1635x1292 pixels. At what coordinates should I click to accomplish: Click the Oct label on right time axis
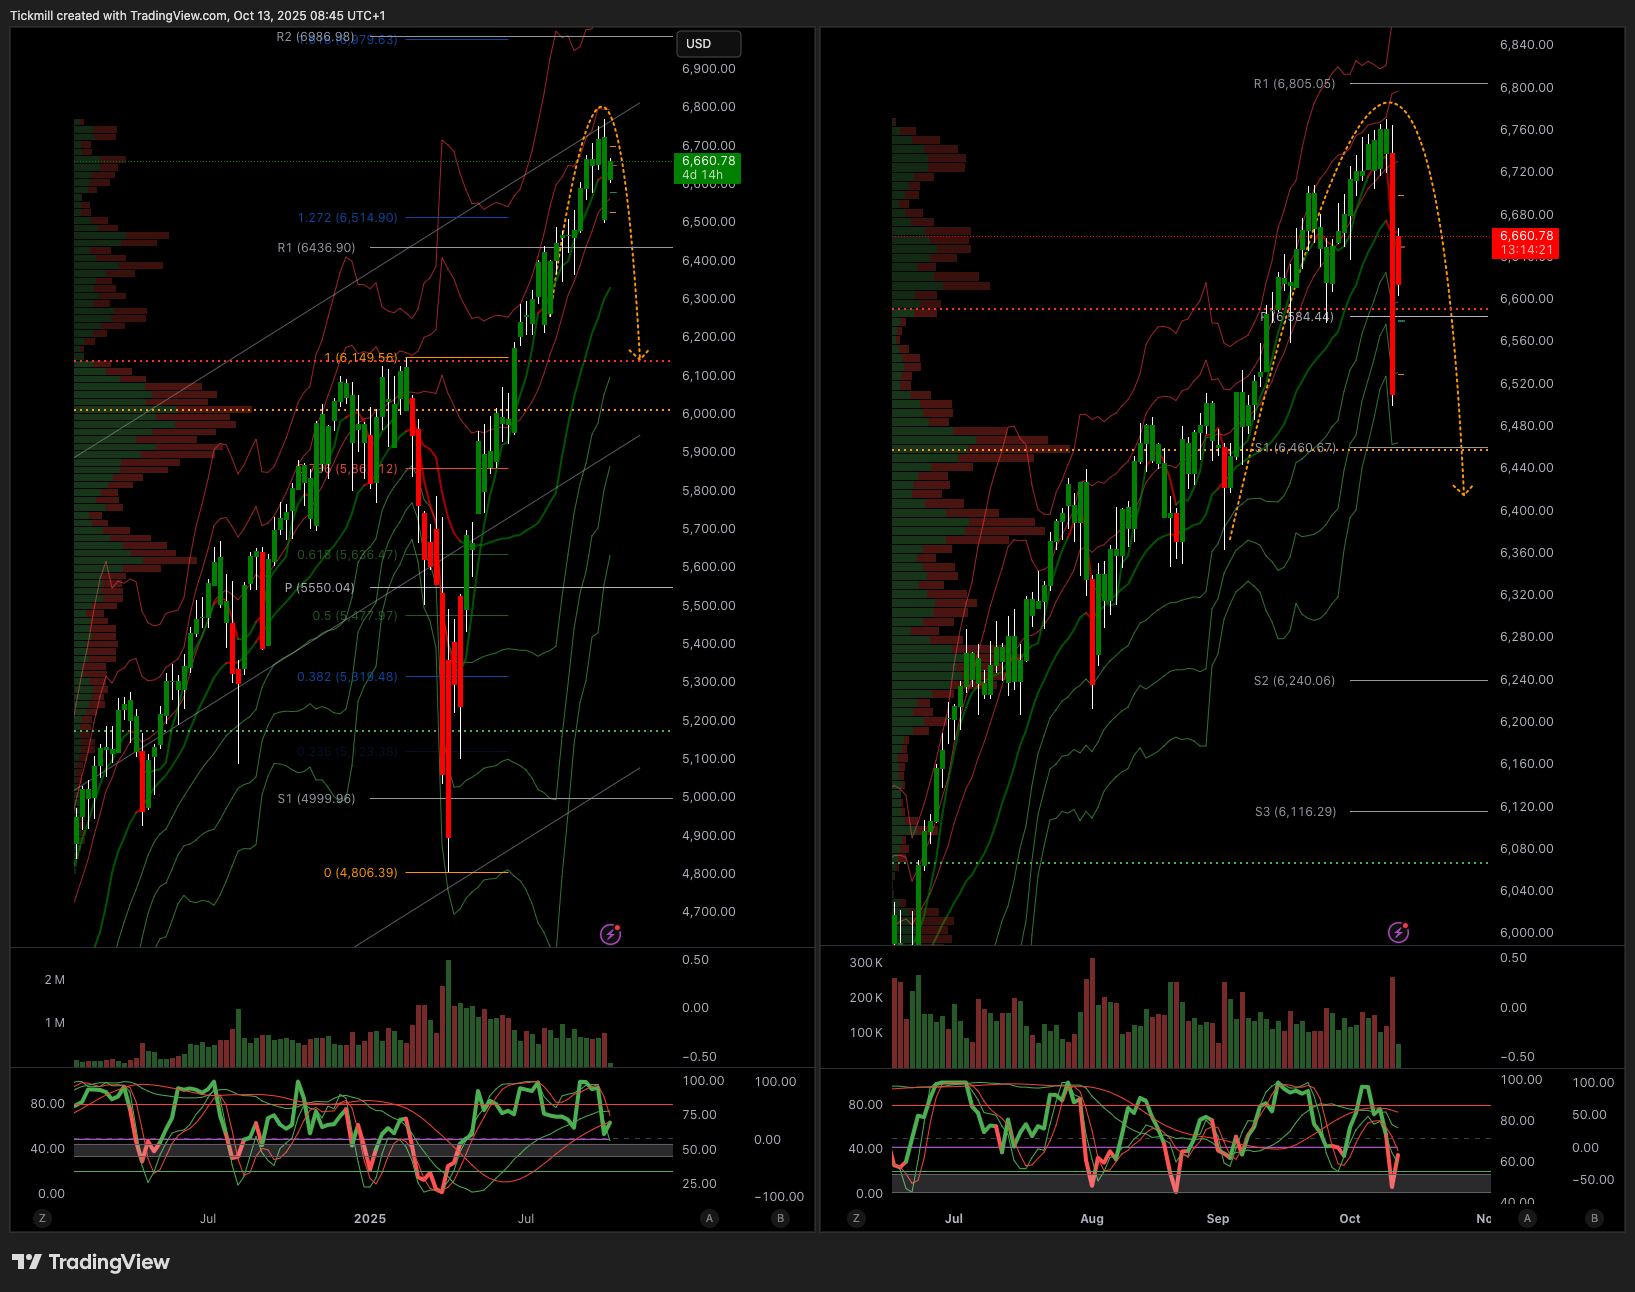(x=1349, y=1218)
